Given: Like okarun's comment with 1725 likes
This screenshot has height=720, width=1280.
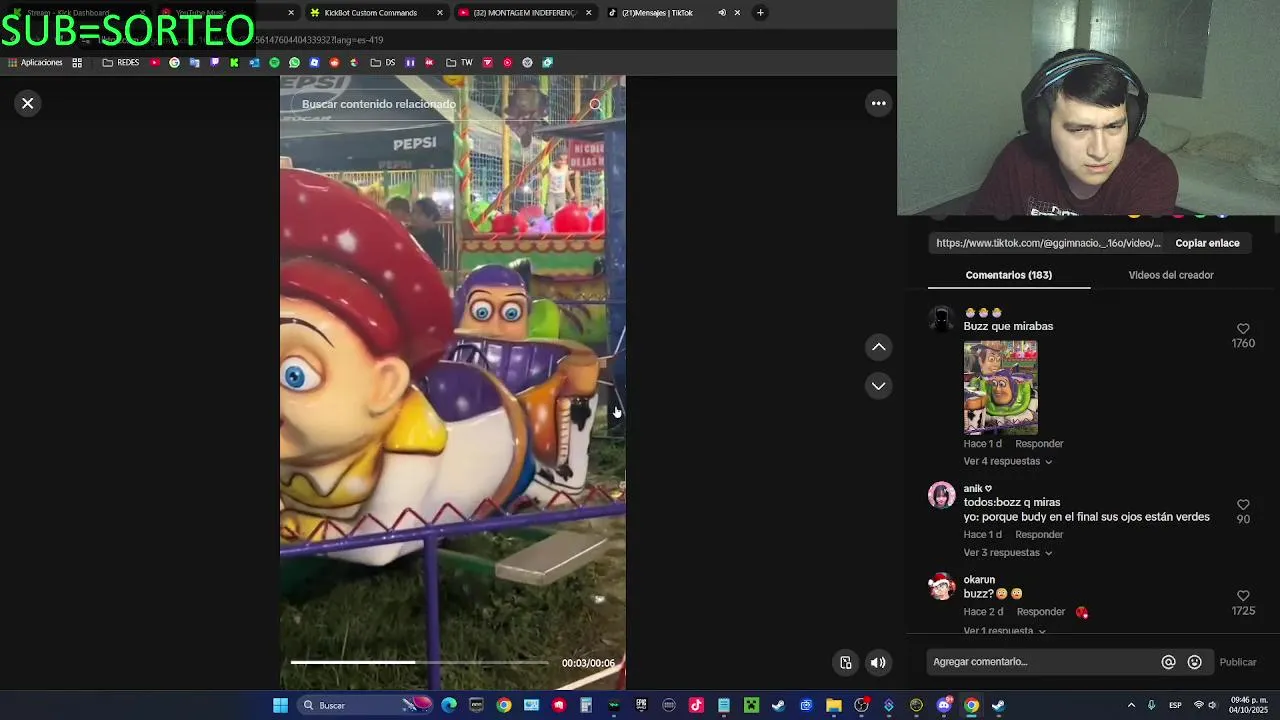Looking at the screenshot, I should (1243, 596).
